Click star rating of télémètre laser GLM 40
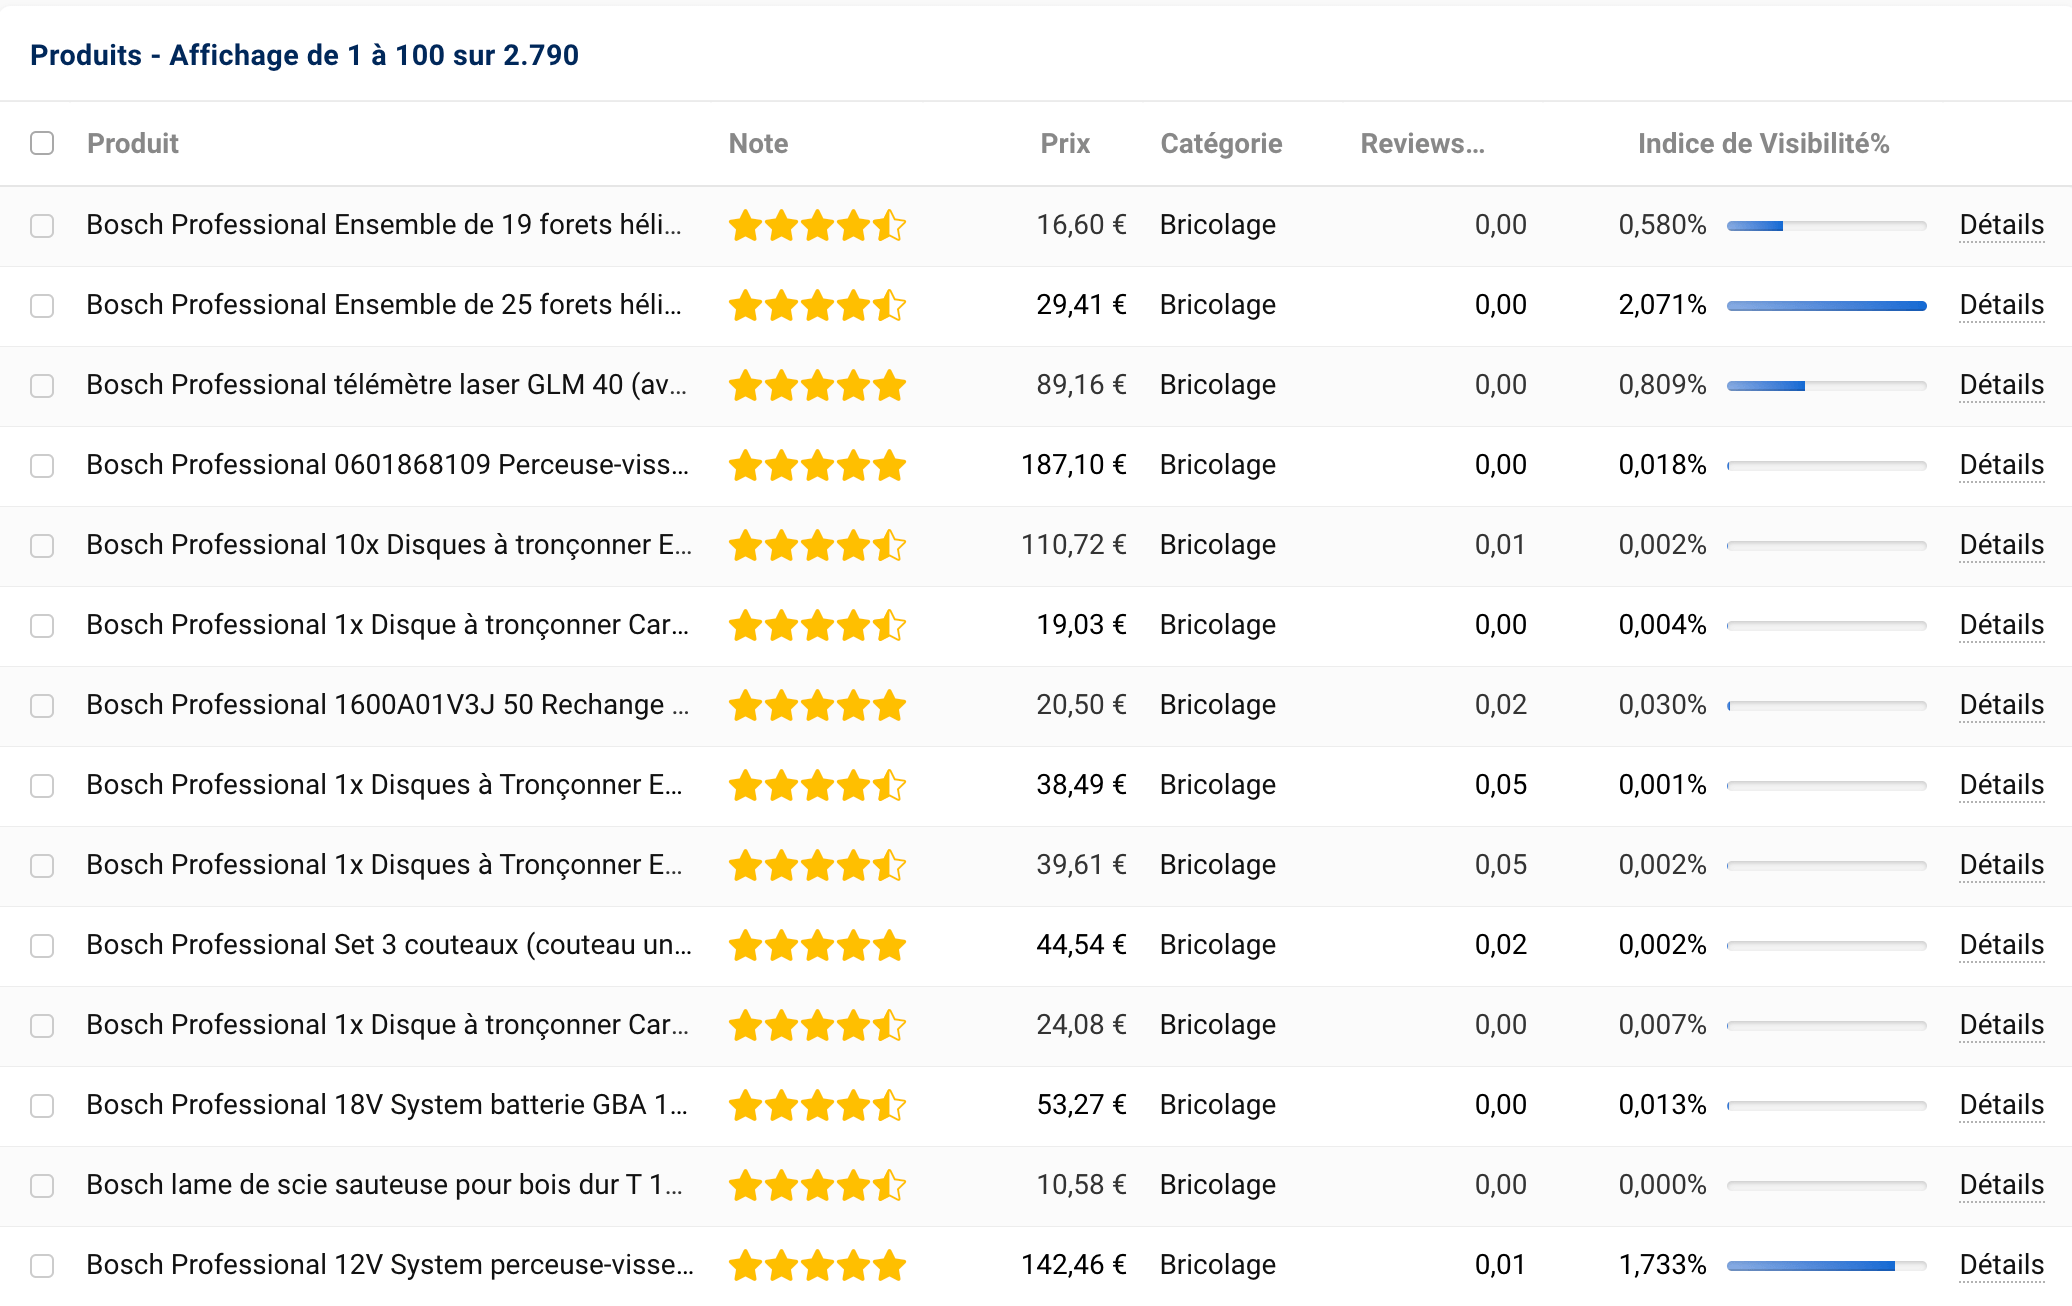 [x=817, y=386]
